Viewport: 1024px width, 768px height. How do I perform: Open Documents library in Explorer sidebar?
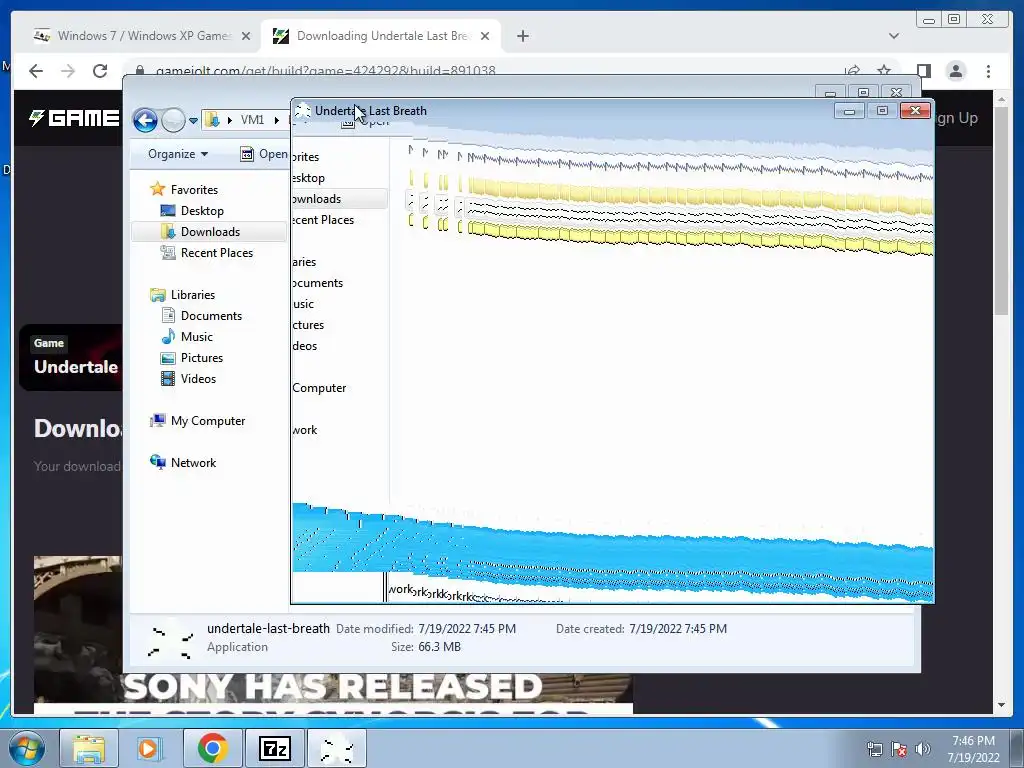[211, 315]
